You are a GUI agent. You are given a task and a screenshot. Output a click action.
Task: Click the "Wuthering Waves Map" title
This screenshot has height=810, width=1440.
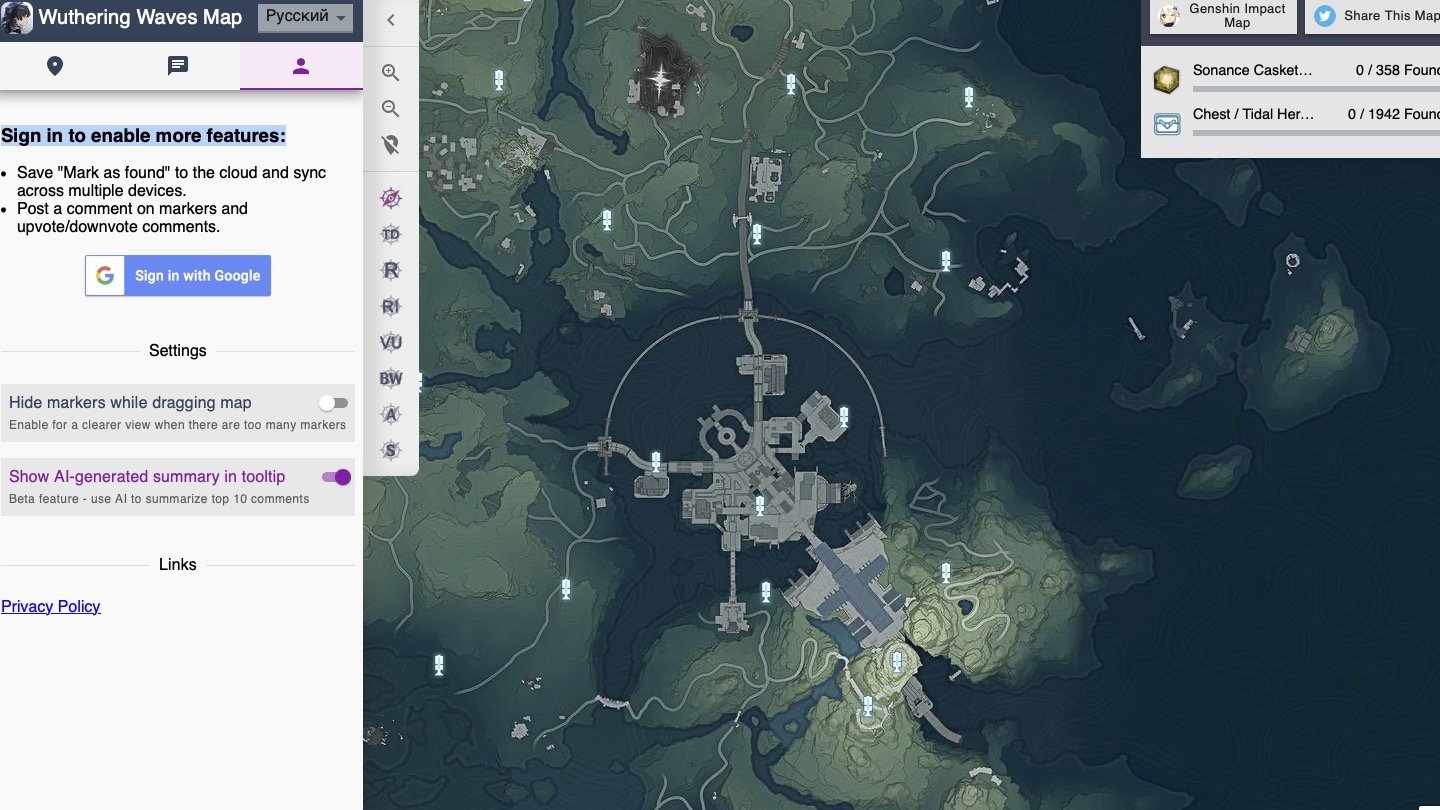click(x=140, y=17)
